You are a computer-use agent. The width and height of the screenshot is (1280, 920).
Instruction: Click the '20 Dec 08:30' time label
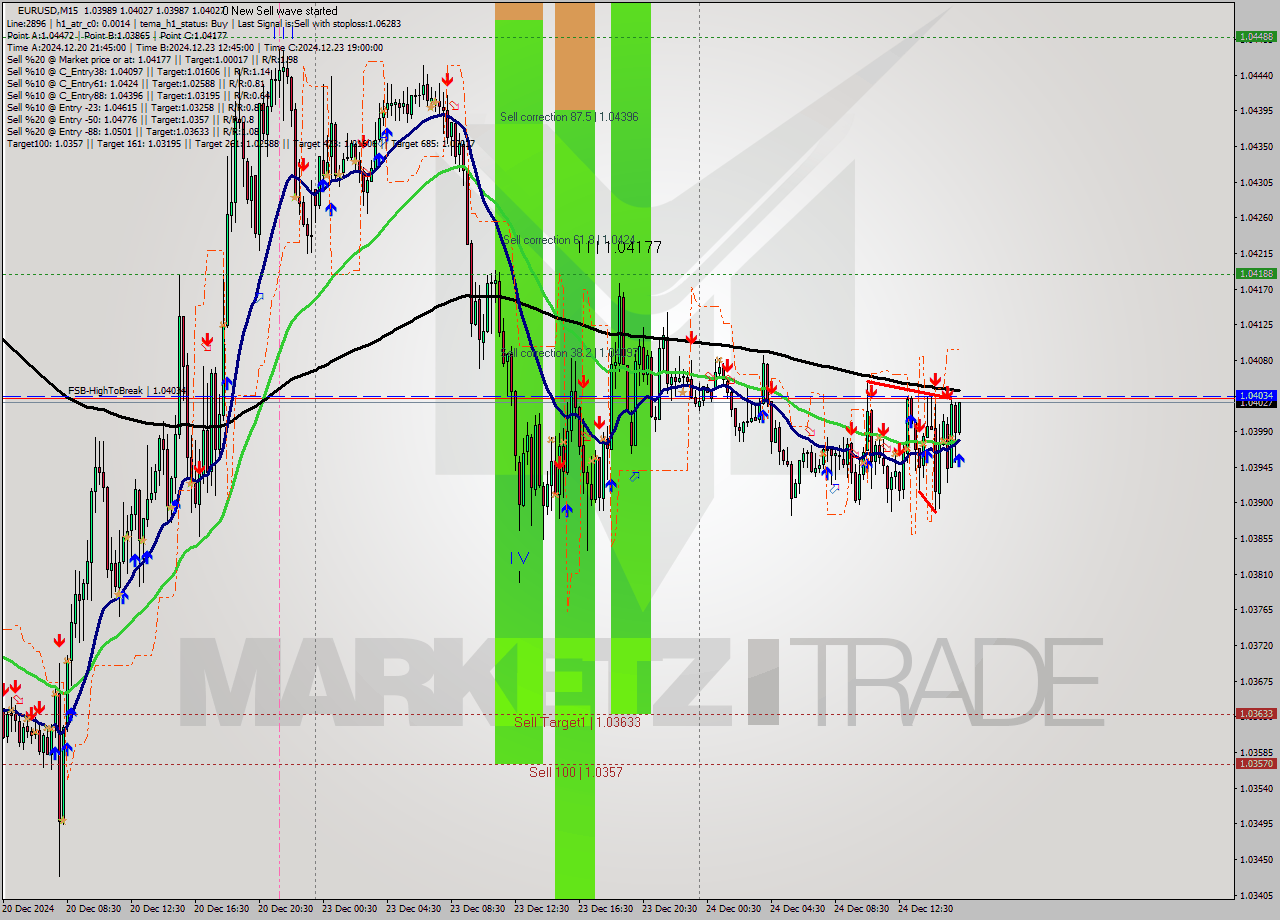pos(94,909)
